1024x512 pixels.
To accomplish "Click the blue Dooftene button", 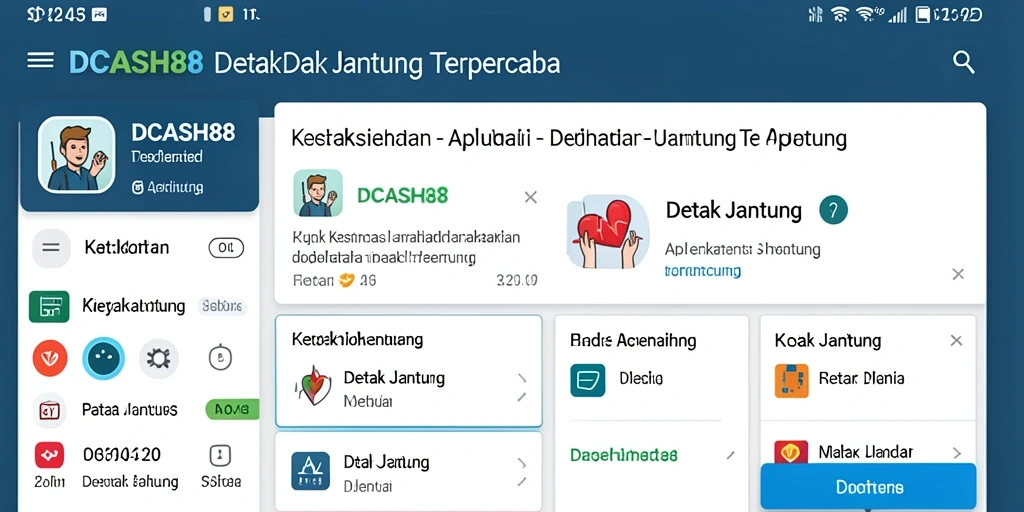I will coord(869,487).
